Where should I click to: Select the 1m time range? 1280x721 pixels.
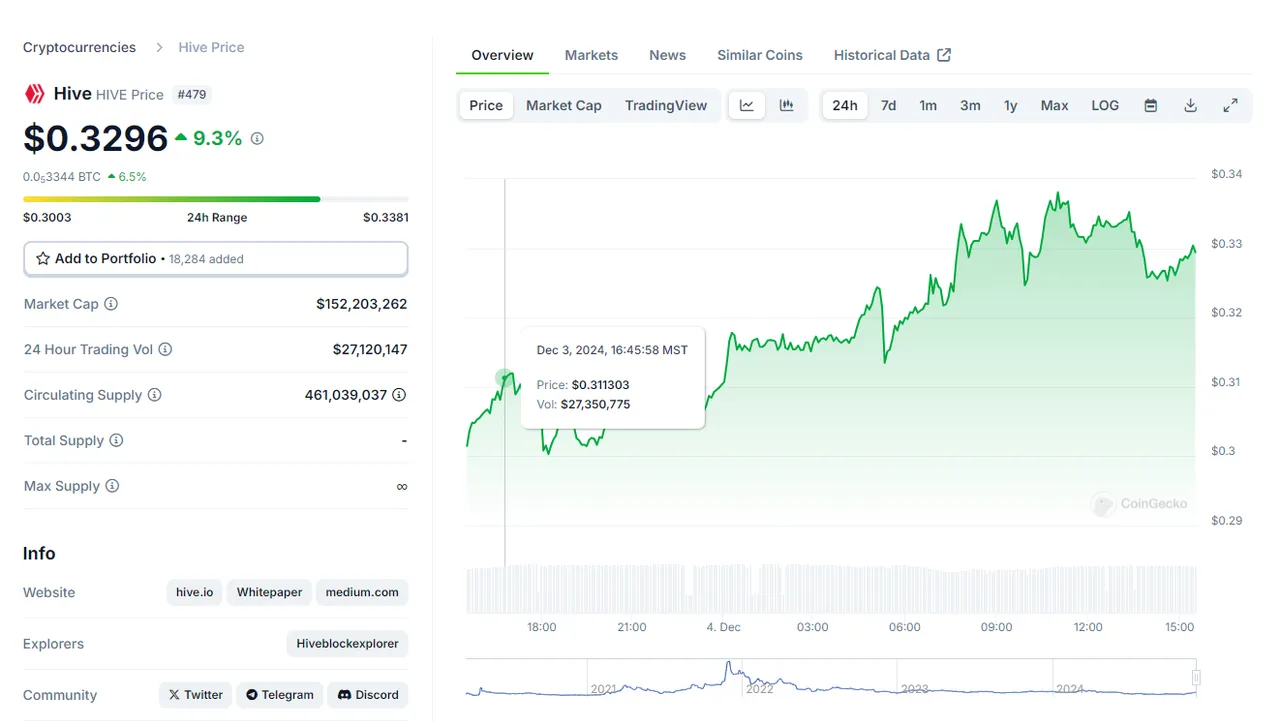[x=928, y=105]
